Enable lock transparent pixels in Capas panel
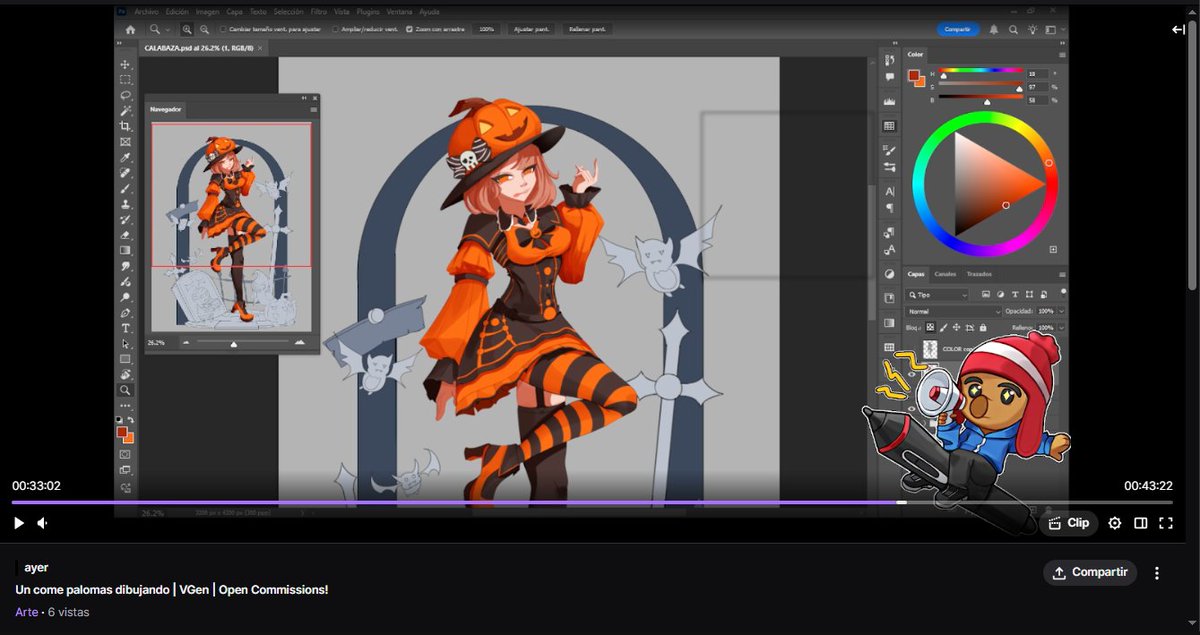 pos(930,327)
